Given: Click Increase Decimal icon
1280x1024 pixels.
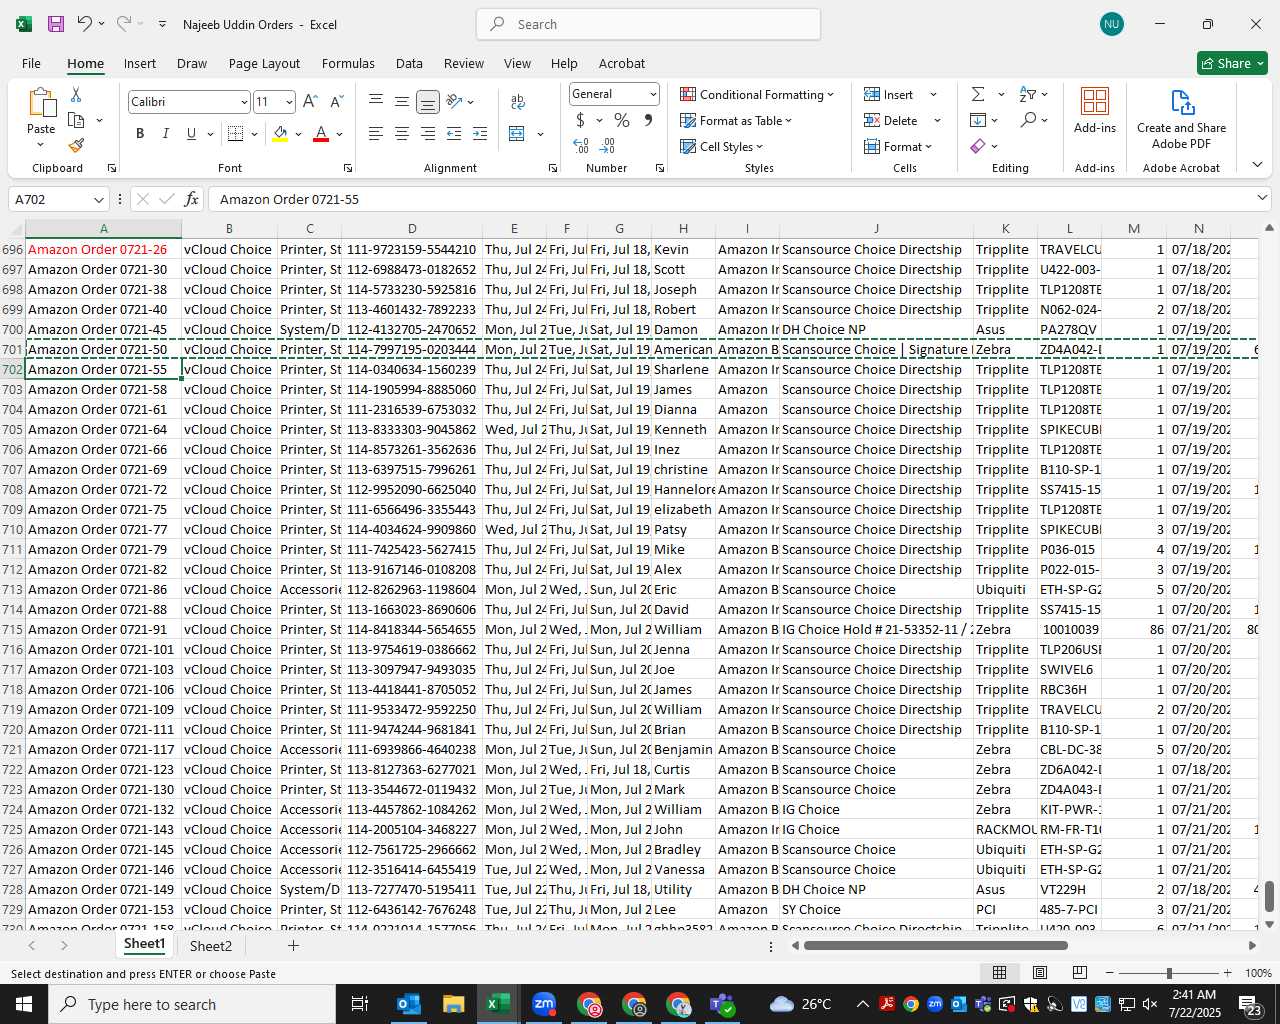Looking at the screenshot, I should click(581, 146).
